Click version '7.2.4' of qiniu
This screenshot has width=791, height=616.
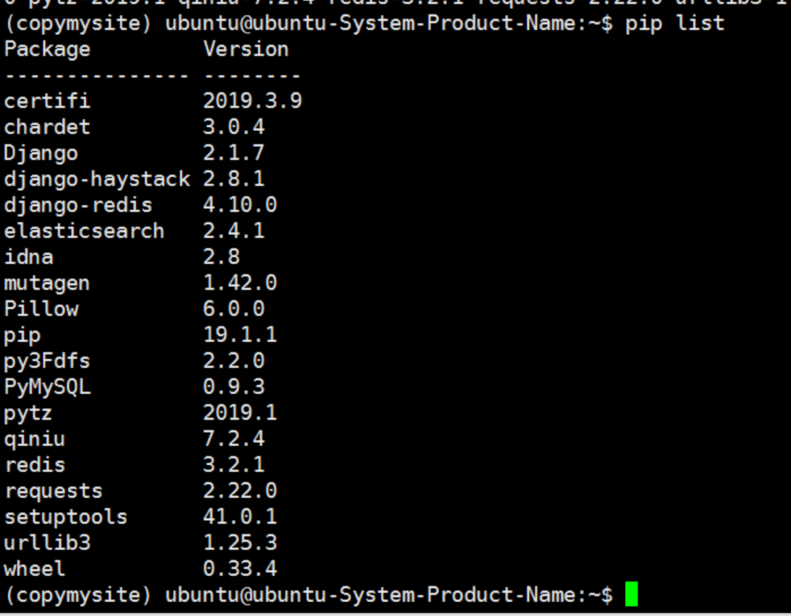point(234,439)
